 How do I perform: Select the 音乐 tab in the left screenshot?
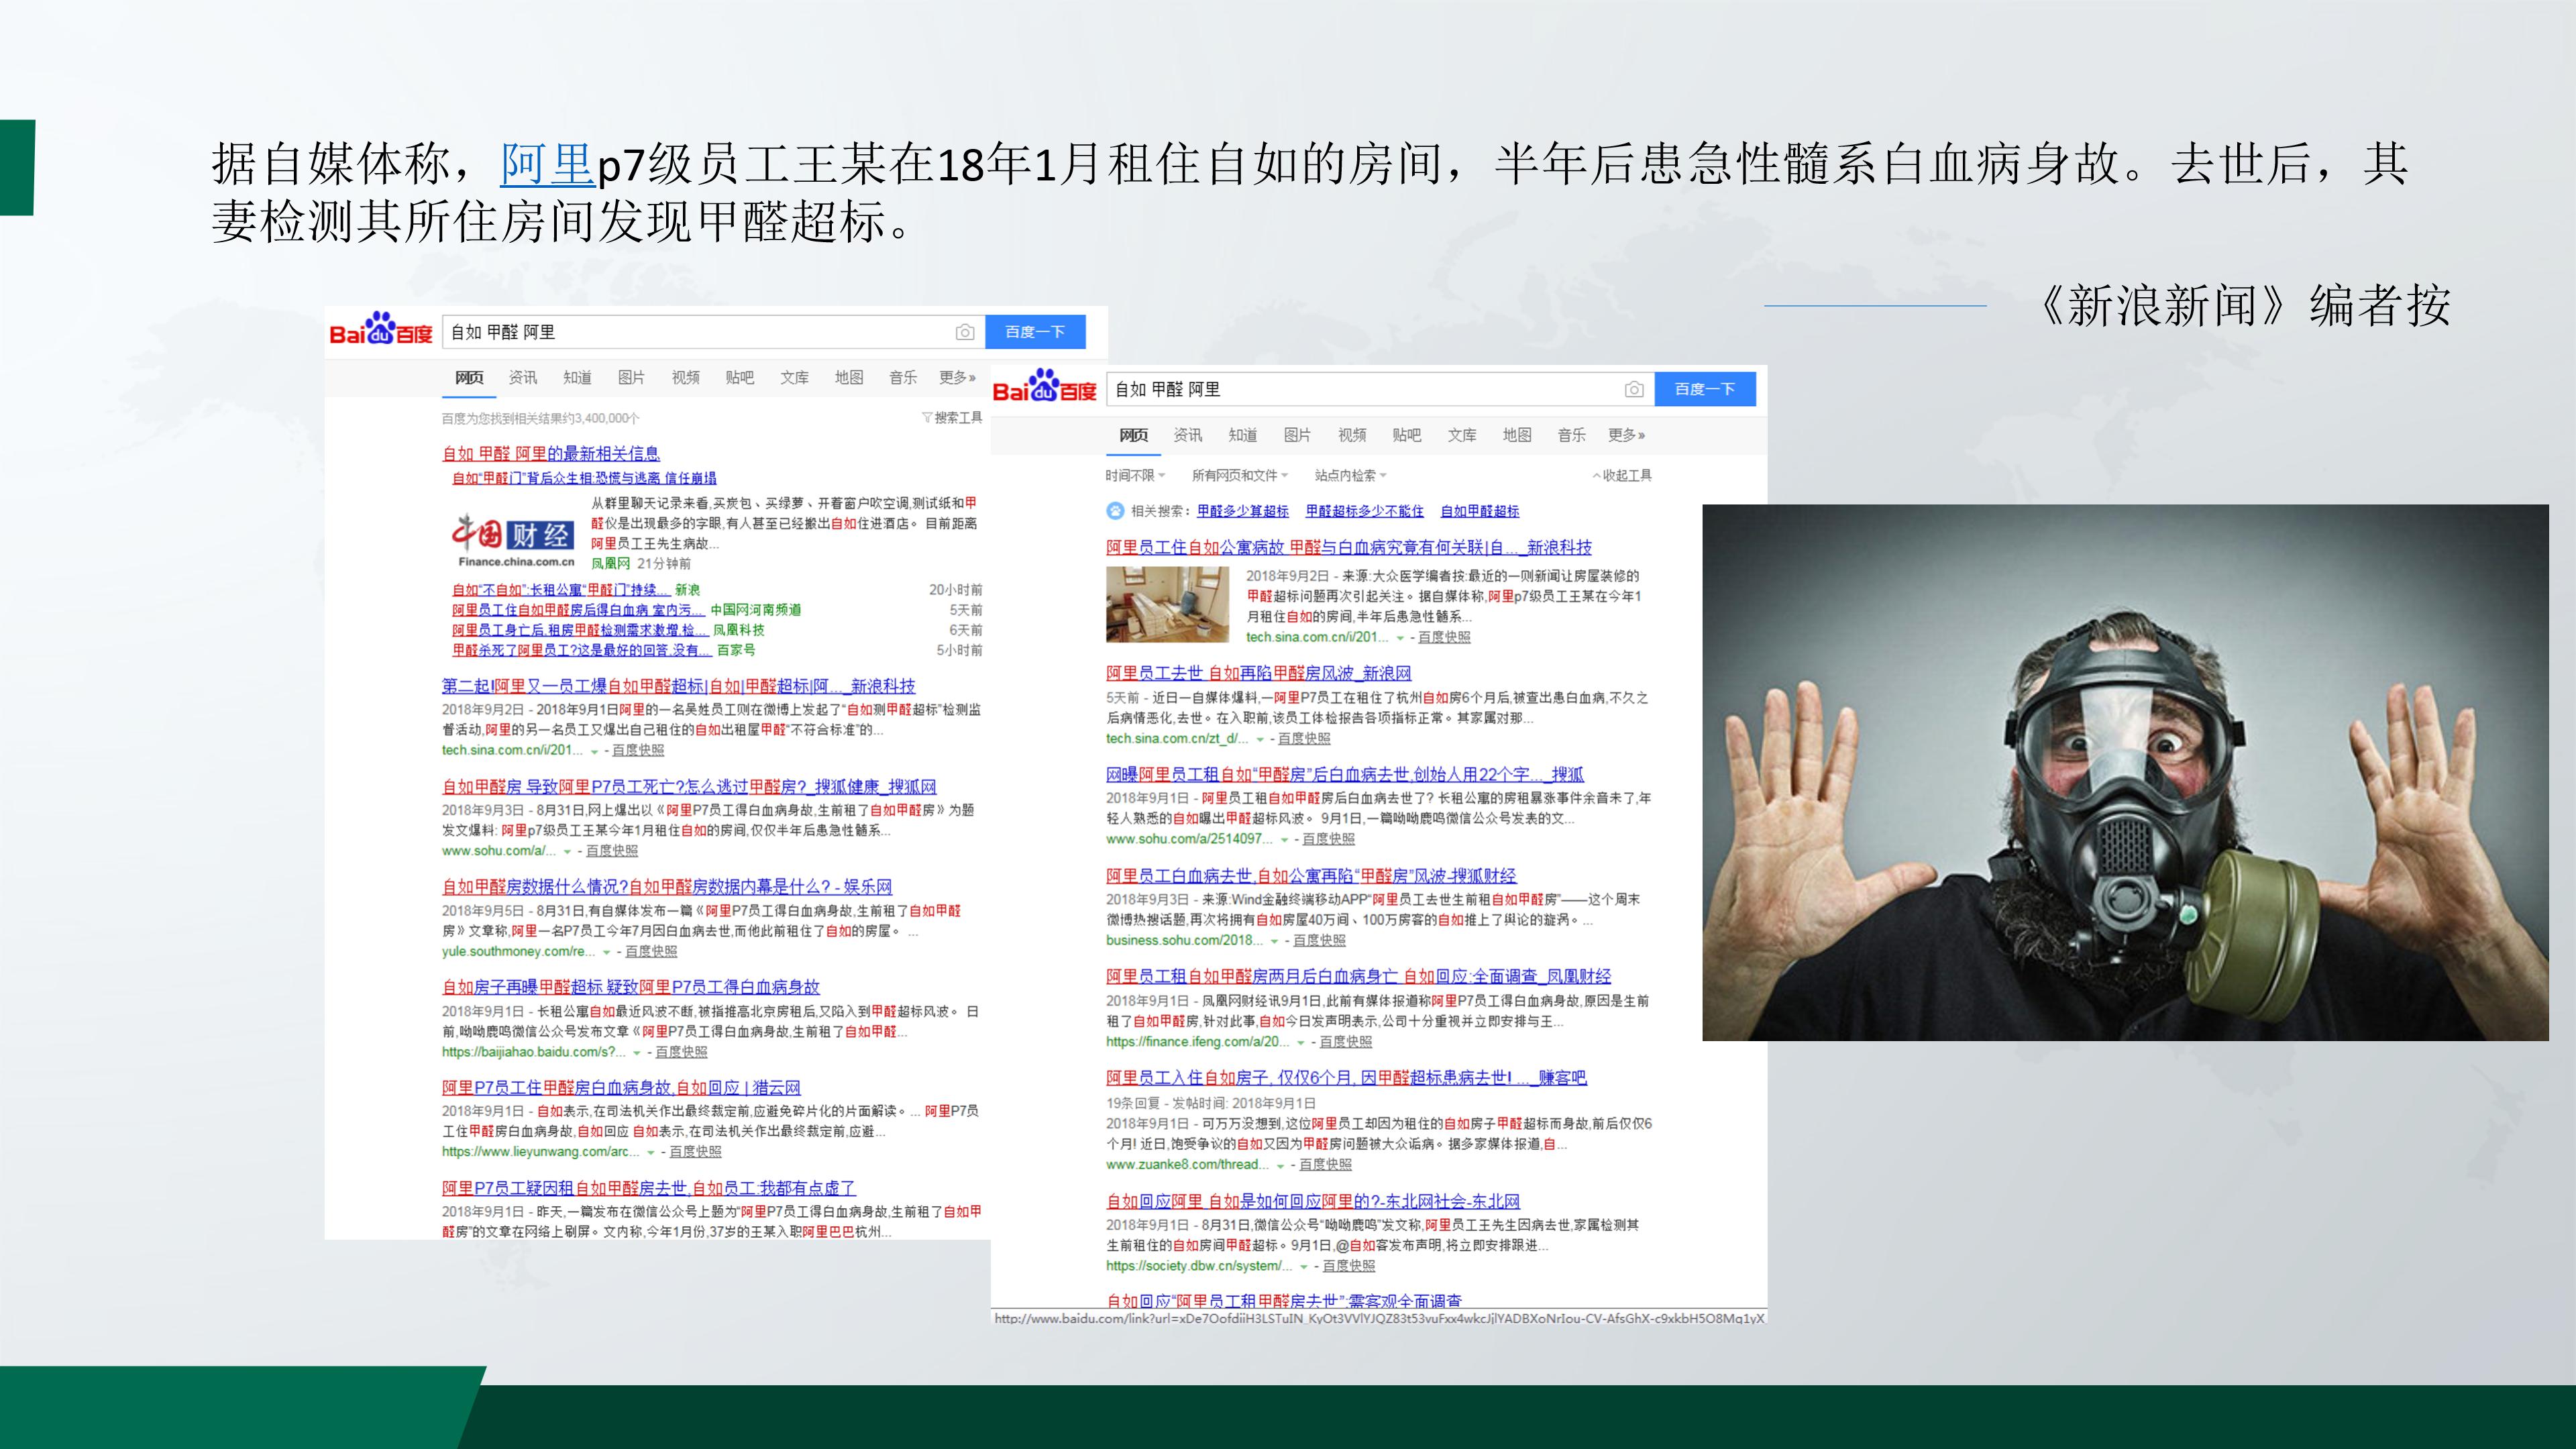click(x=903, y=377)
